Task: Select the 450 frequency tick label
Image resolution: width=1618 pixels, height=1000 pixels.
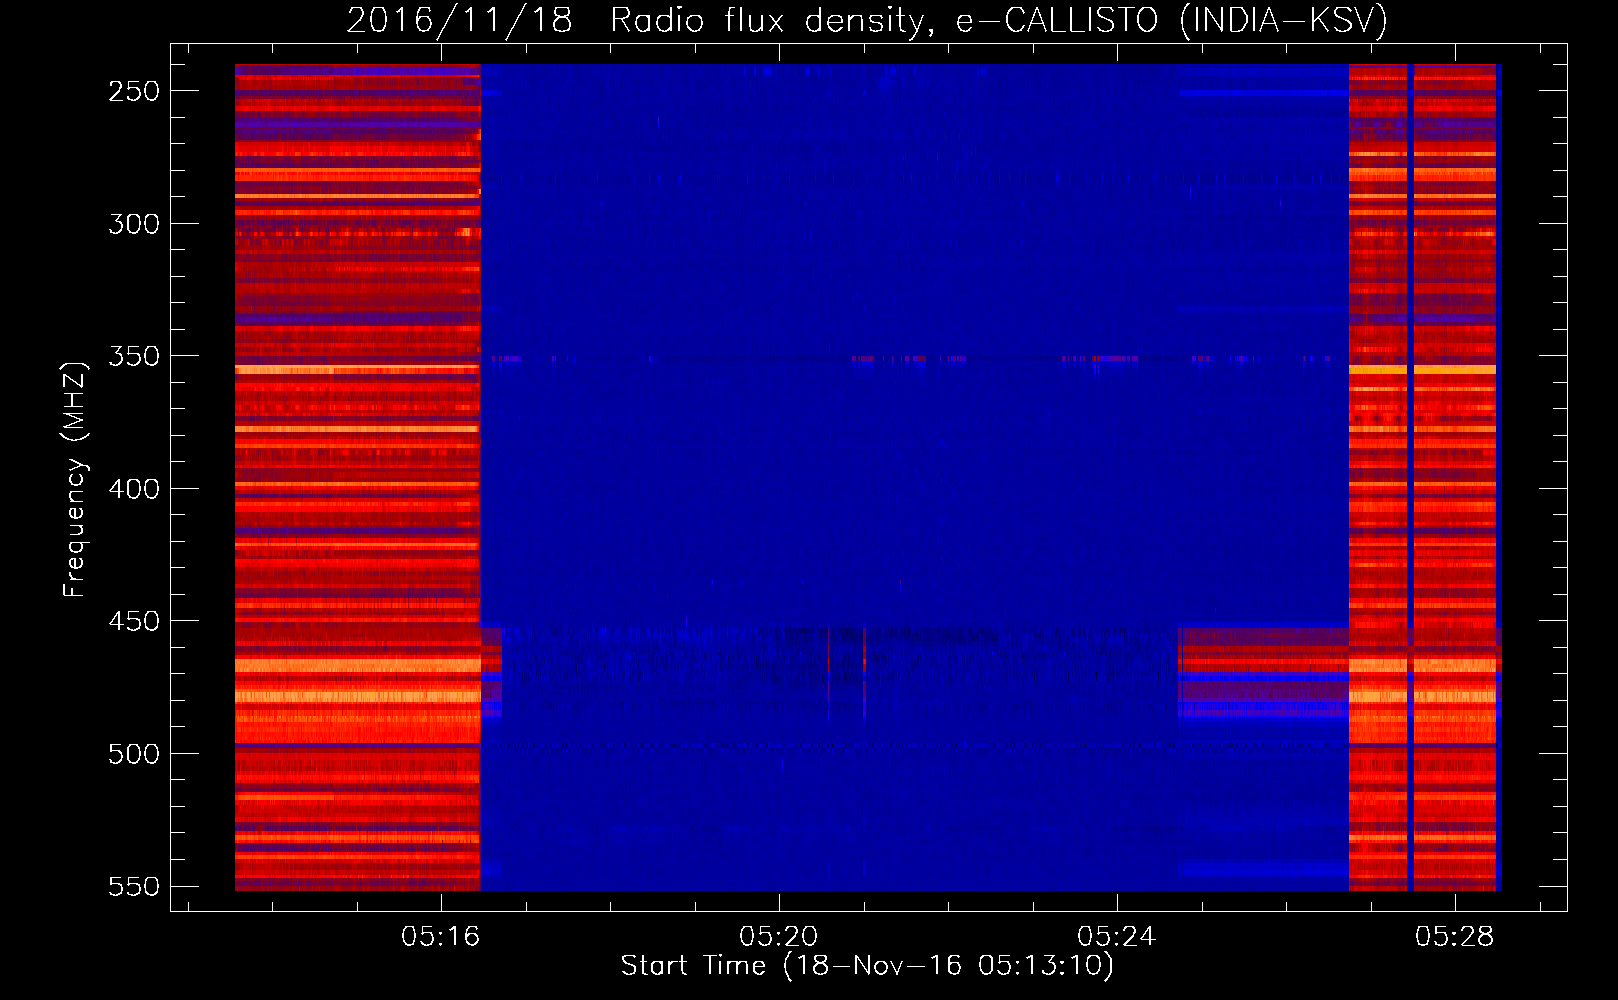Action: click(x=134, y=621)
